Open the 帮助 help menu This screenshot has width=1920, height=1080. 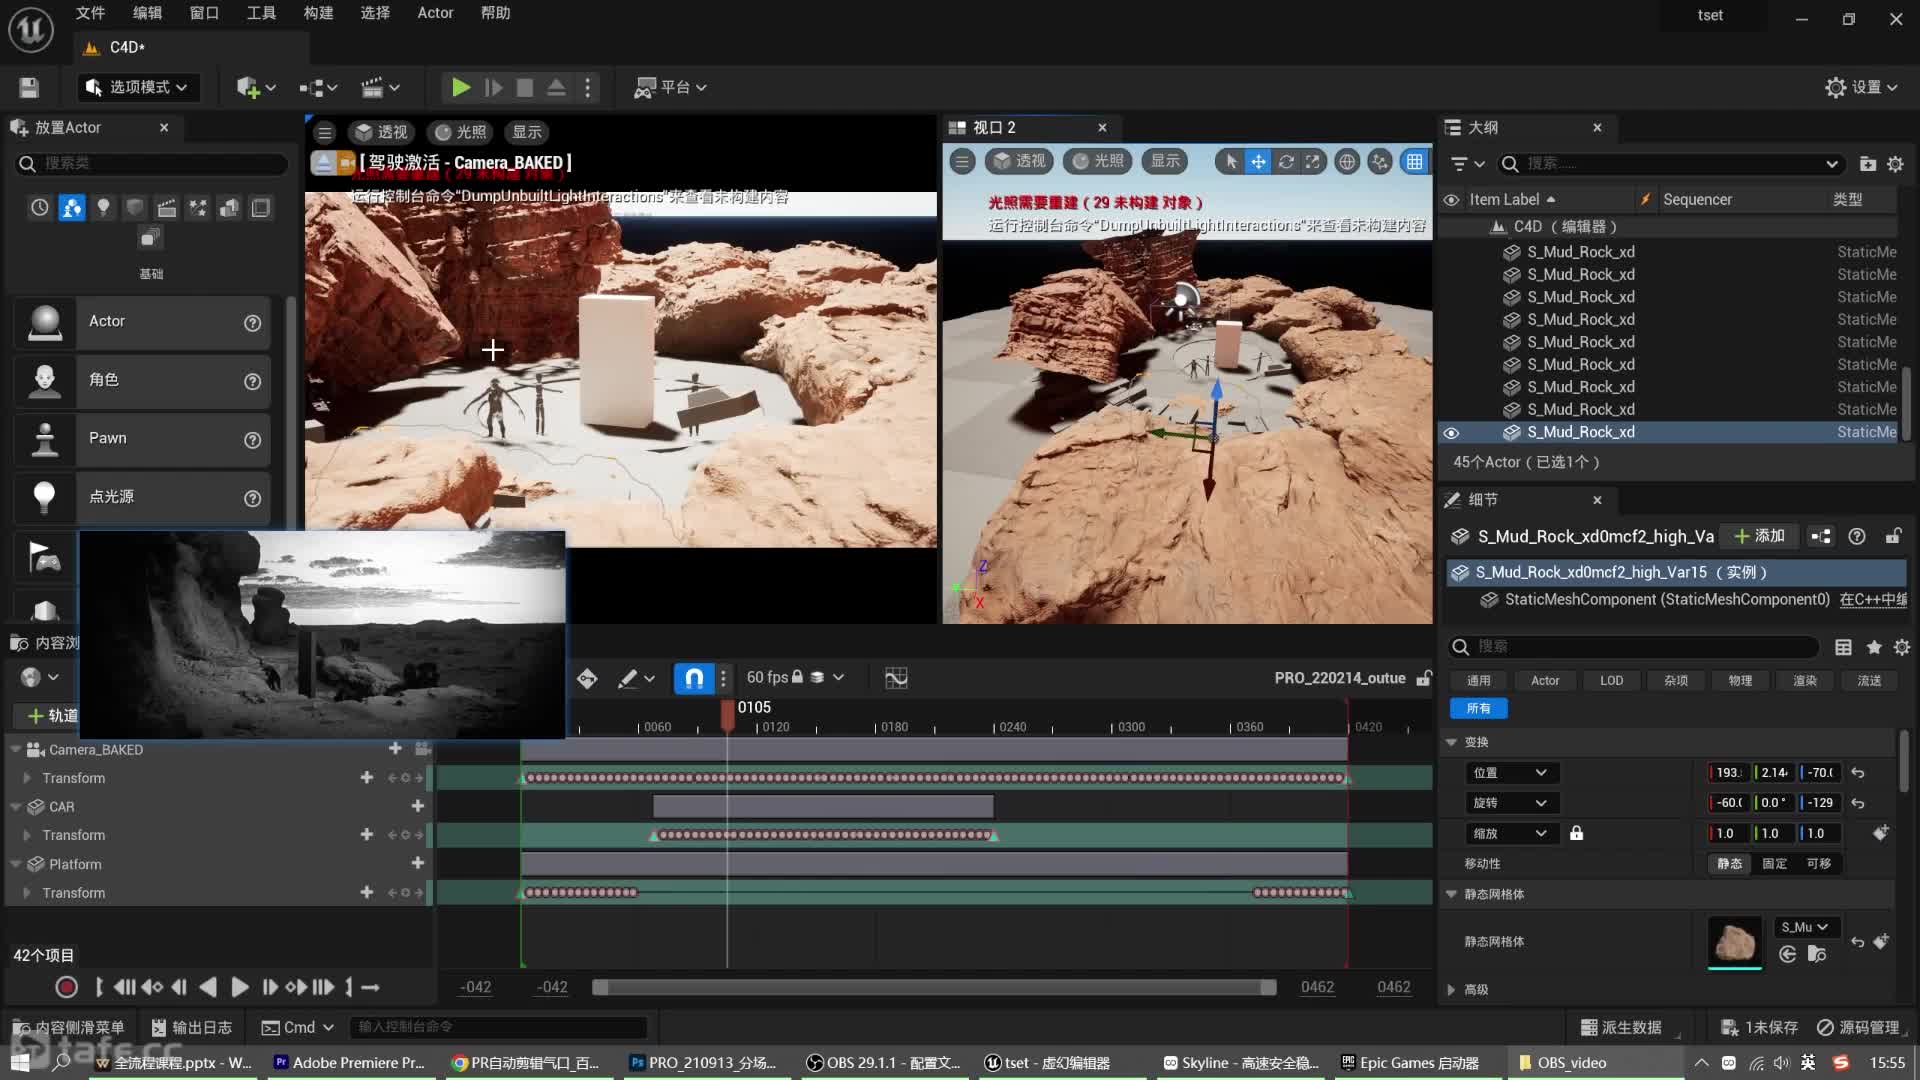(495, 13)
